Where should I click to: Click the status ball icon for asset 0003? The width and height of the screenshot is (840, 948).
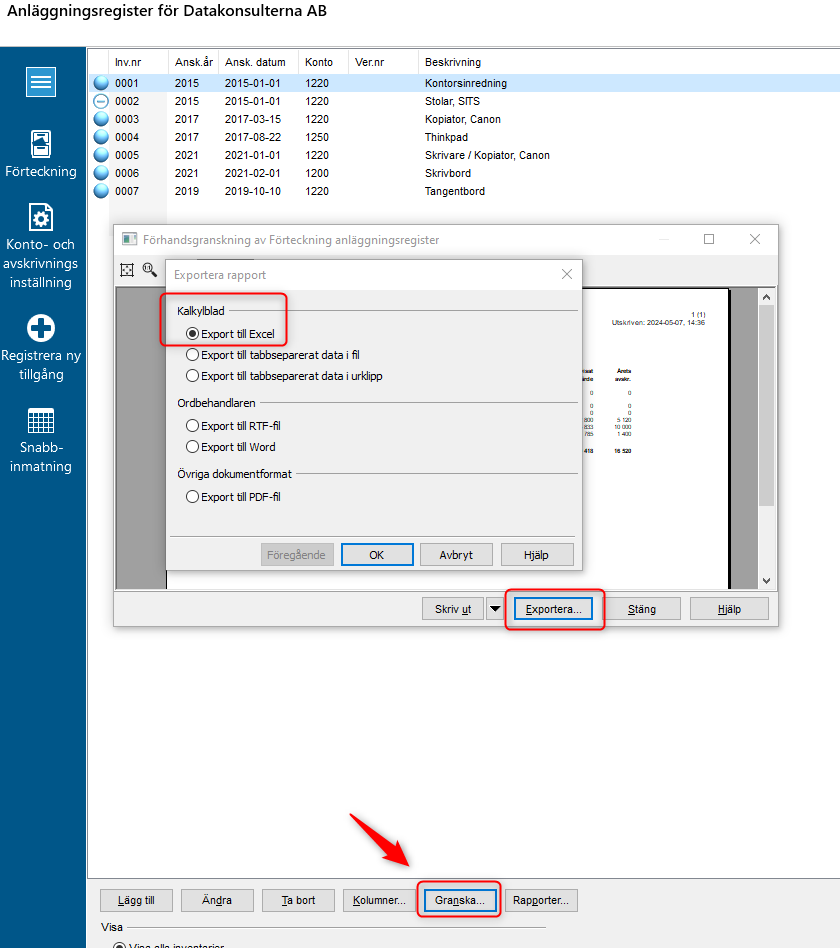101,119
